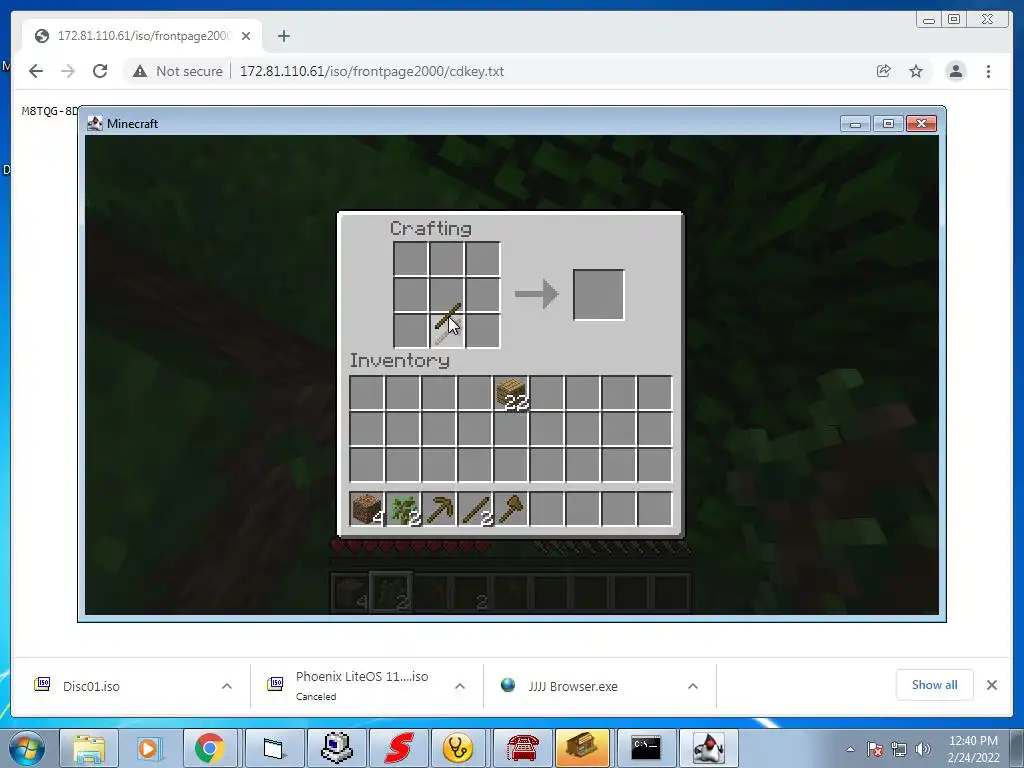Click the 12:40 PM clock

973,741
